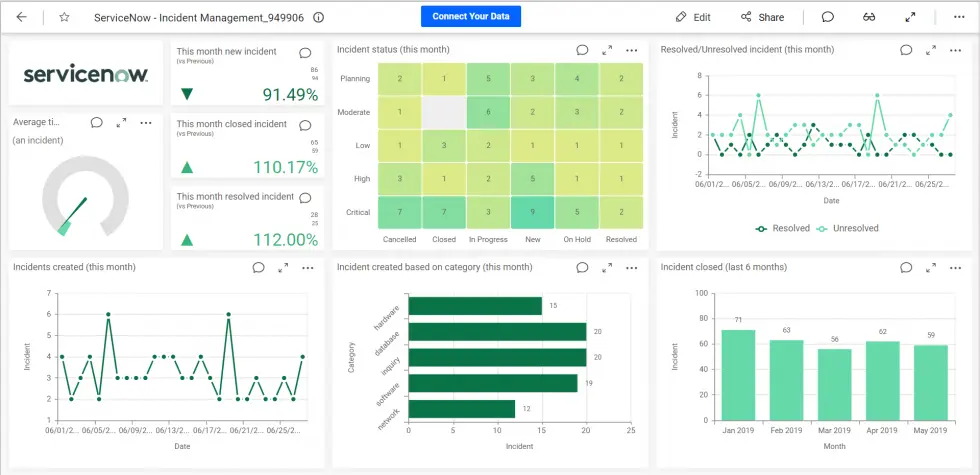Click the Share button
The height and width of the screenshot is (475, 980).
pyautogui.click(x=762, y=17)
